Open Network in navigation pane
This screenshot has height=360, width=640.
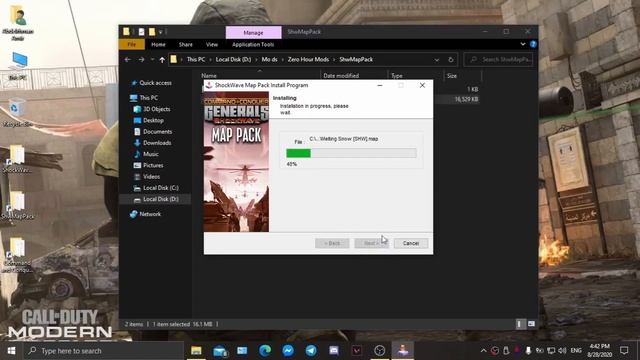click(150, 214)
